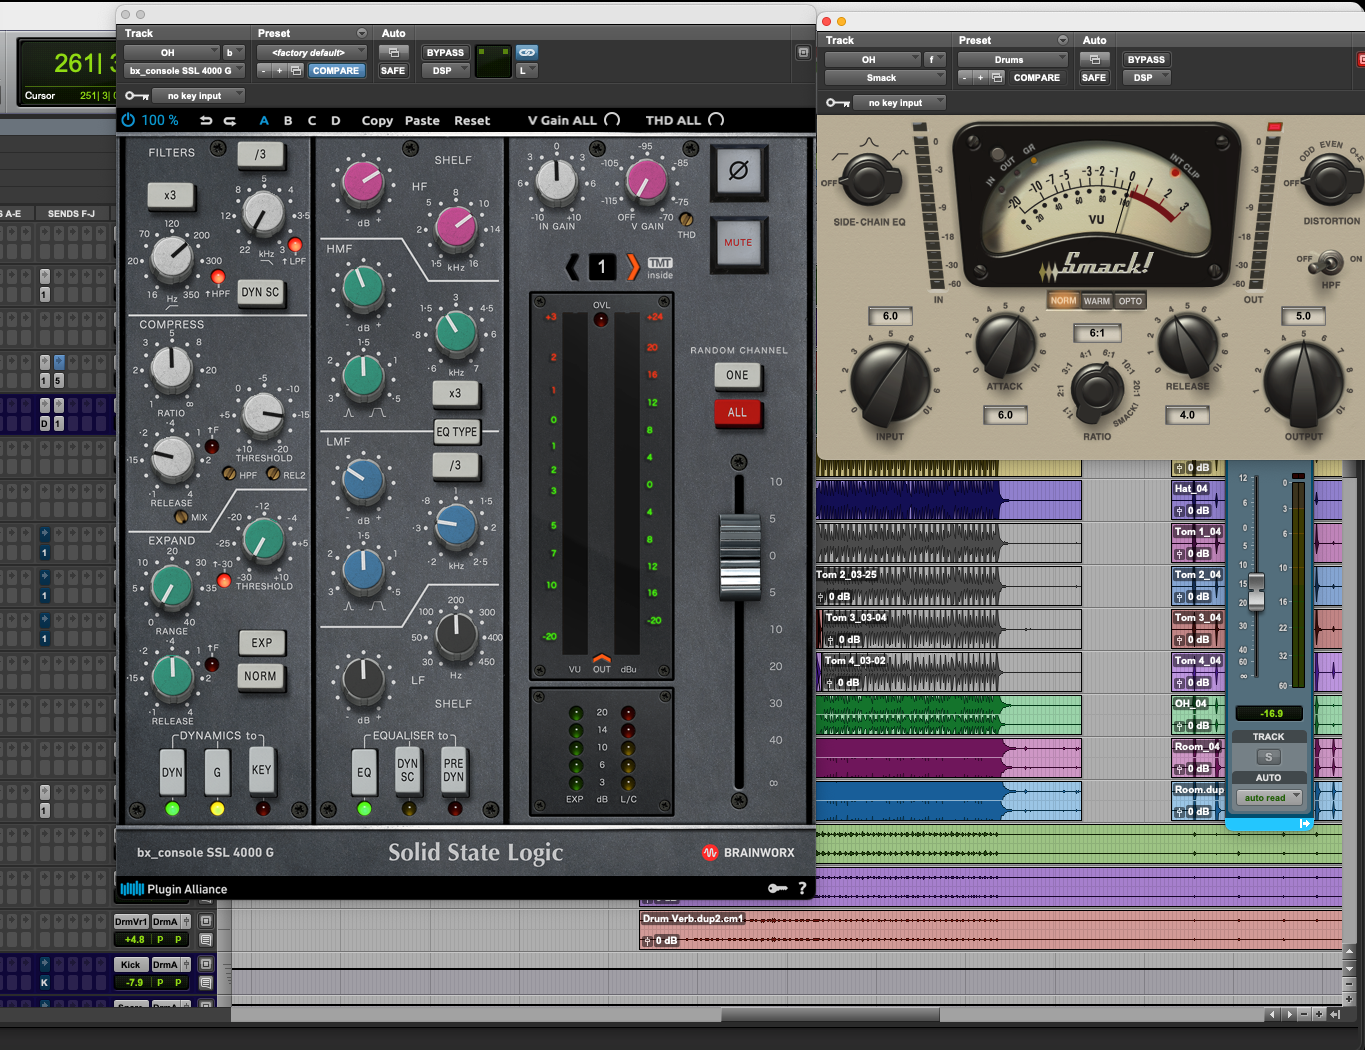Click the Smack! logo on the meter
This screenshot has width=1365, height=1050.
pyautogui.click(x=1096, y=264)
